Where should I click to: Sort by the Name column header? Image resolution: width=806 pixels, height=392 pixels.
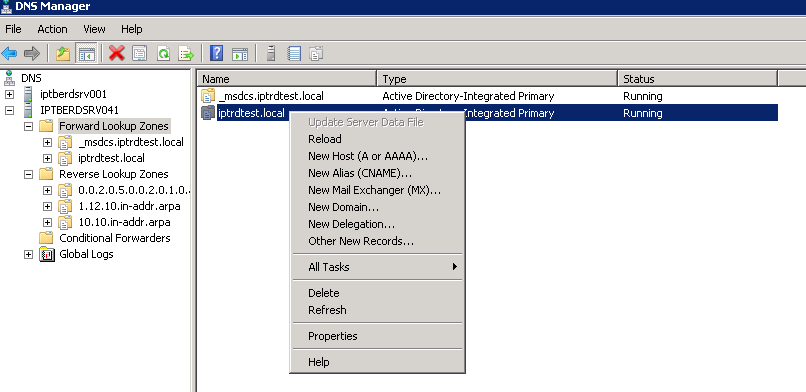point(287,79)
